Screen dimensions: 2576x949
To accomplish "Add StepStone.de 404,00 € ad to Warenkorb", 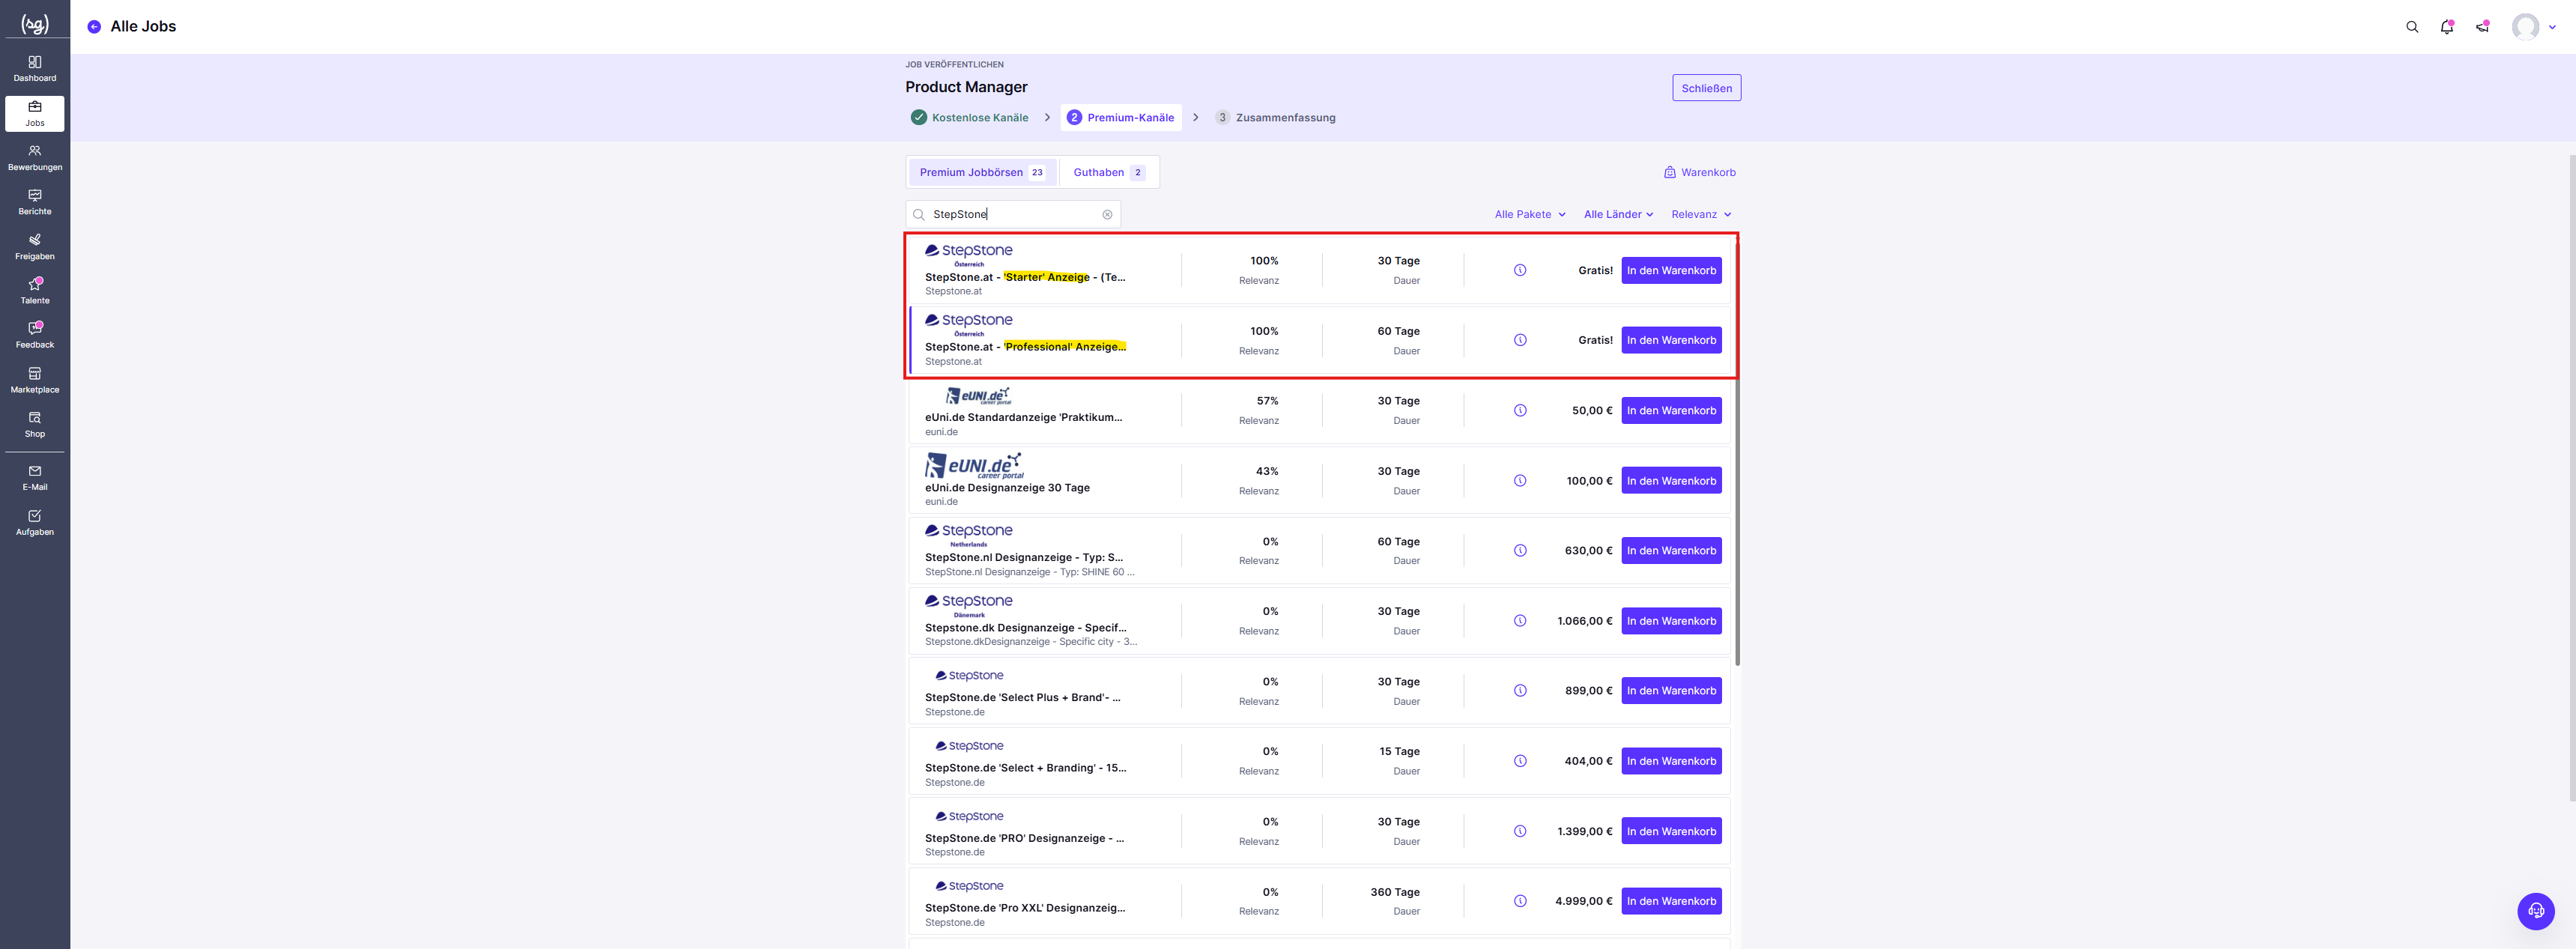I will pos(1671,761).
